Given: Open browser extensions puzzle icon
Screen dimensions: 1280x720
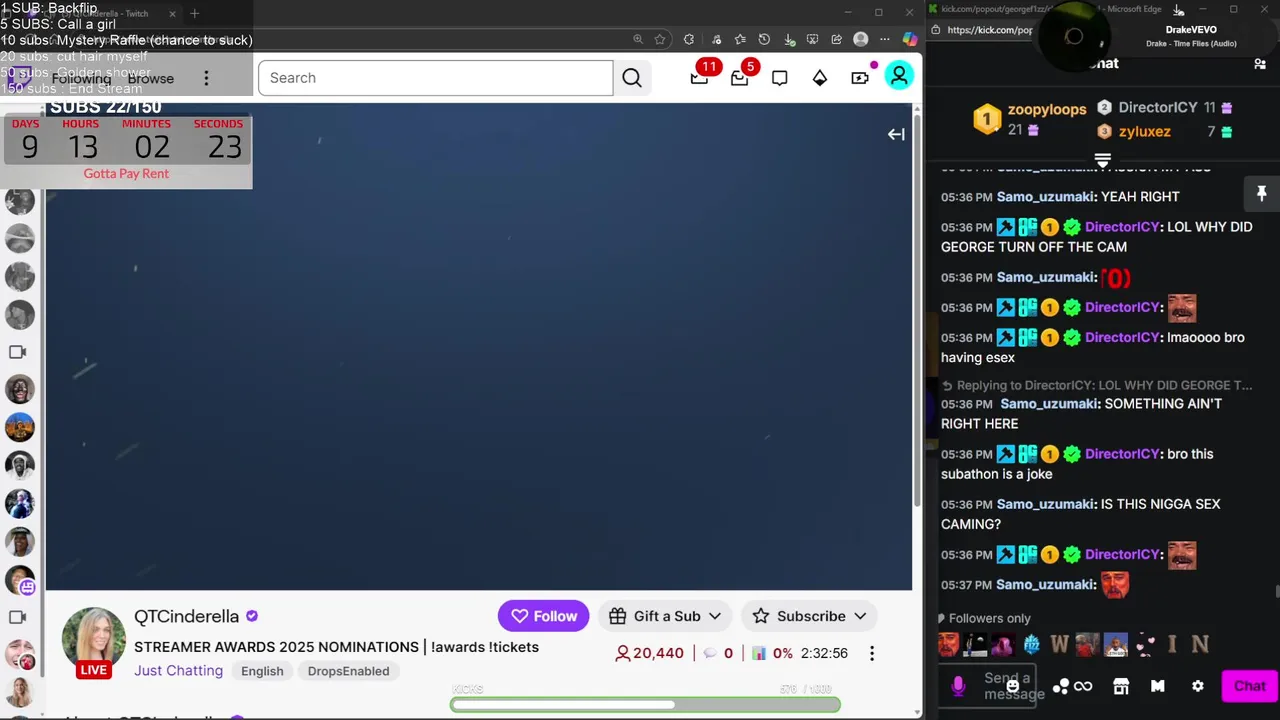Looking at the screenshot, I should [689, 39].
